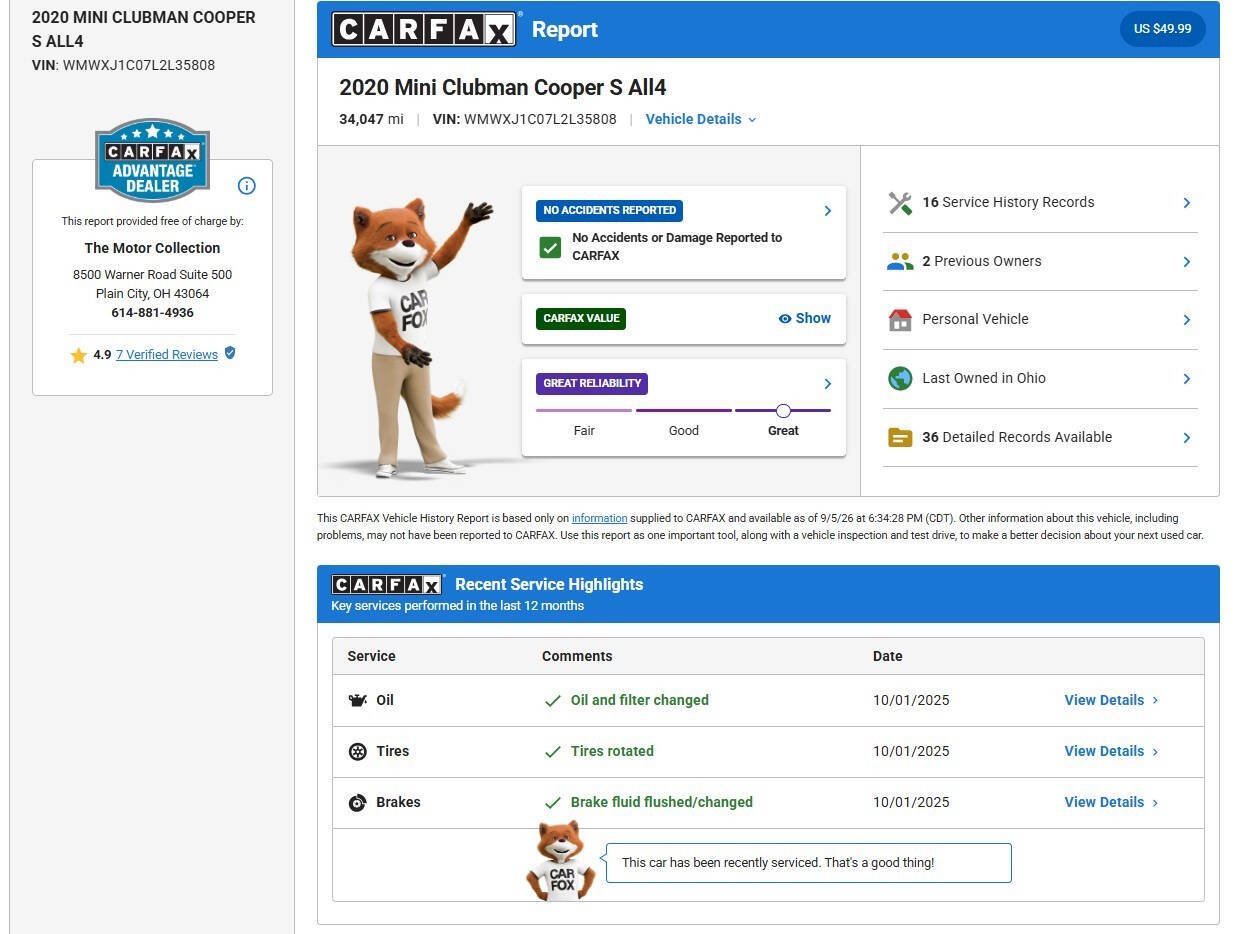Open the 7 Verified Reviews link
The width and height of the screenshot is (1235, 934).
[167, 354]
